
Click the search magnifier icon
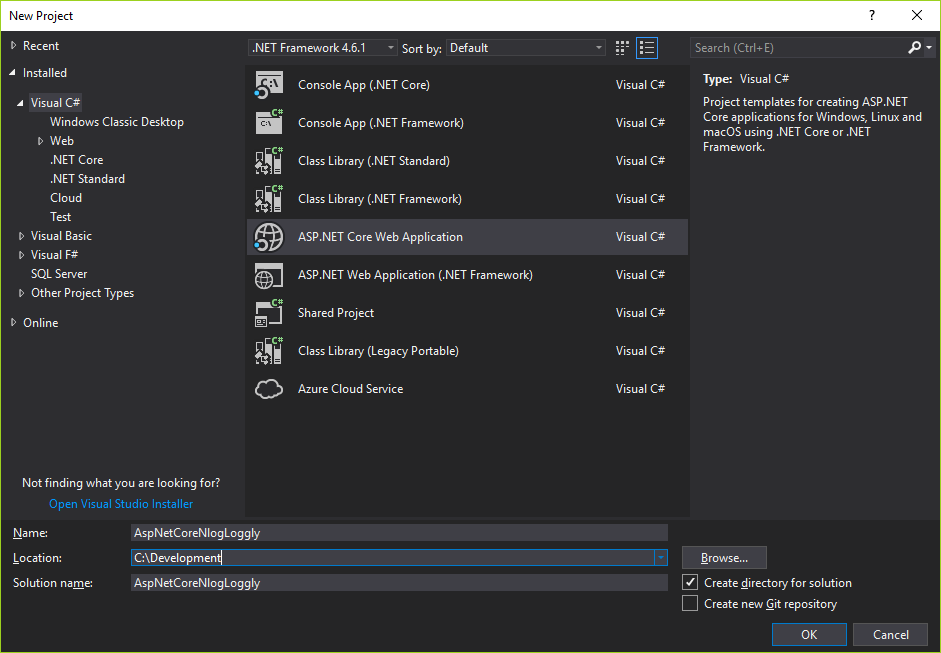point(913,47)
